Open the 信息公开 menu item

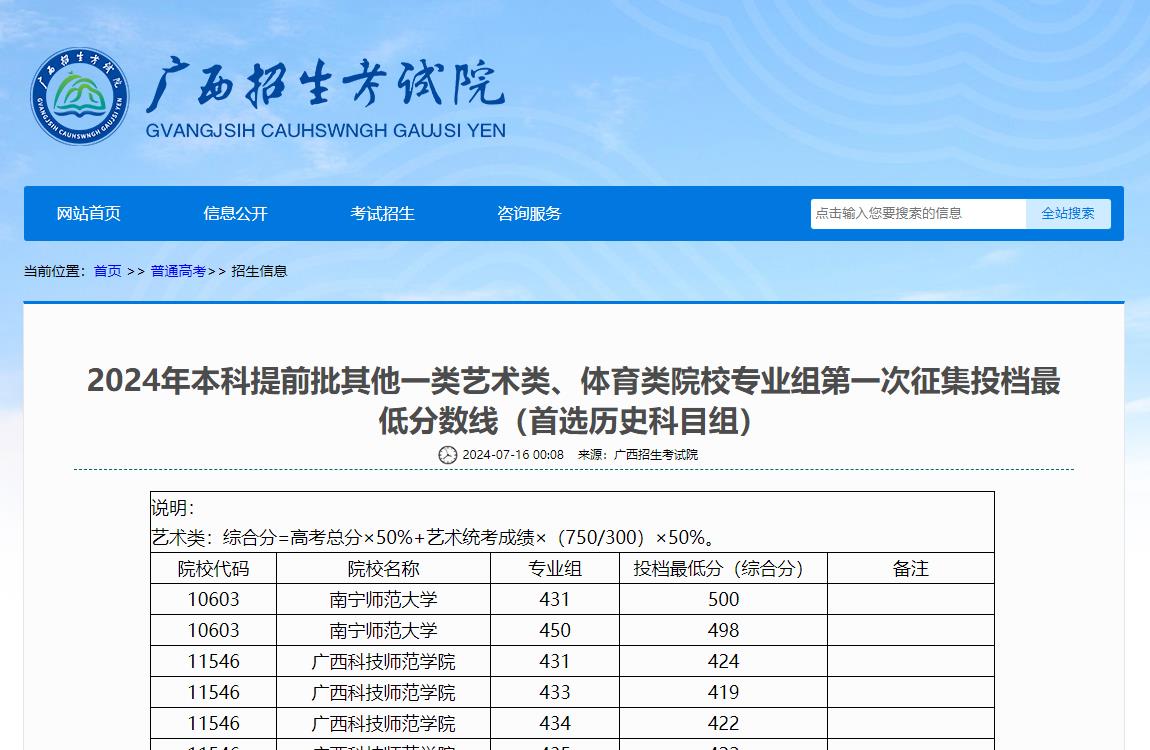pos(233,213)
